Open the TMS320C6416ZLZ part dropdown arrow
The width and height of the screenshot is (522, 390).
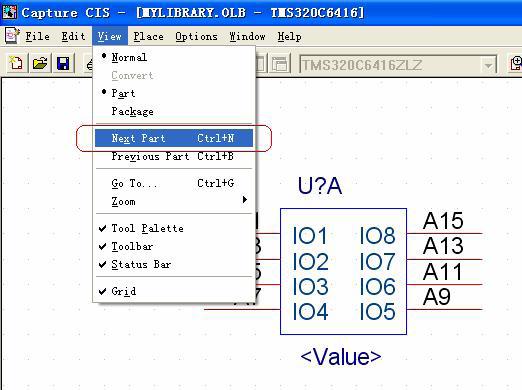(488, 65)
